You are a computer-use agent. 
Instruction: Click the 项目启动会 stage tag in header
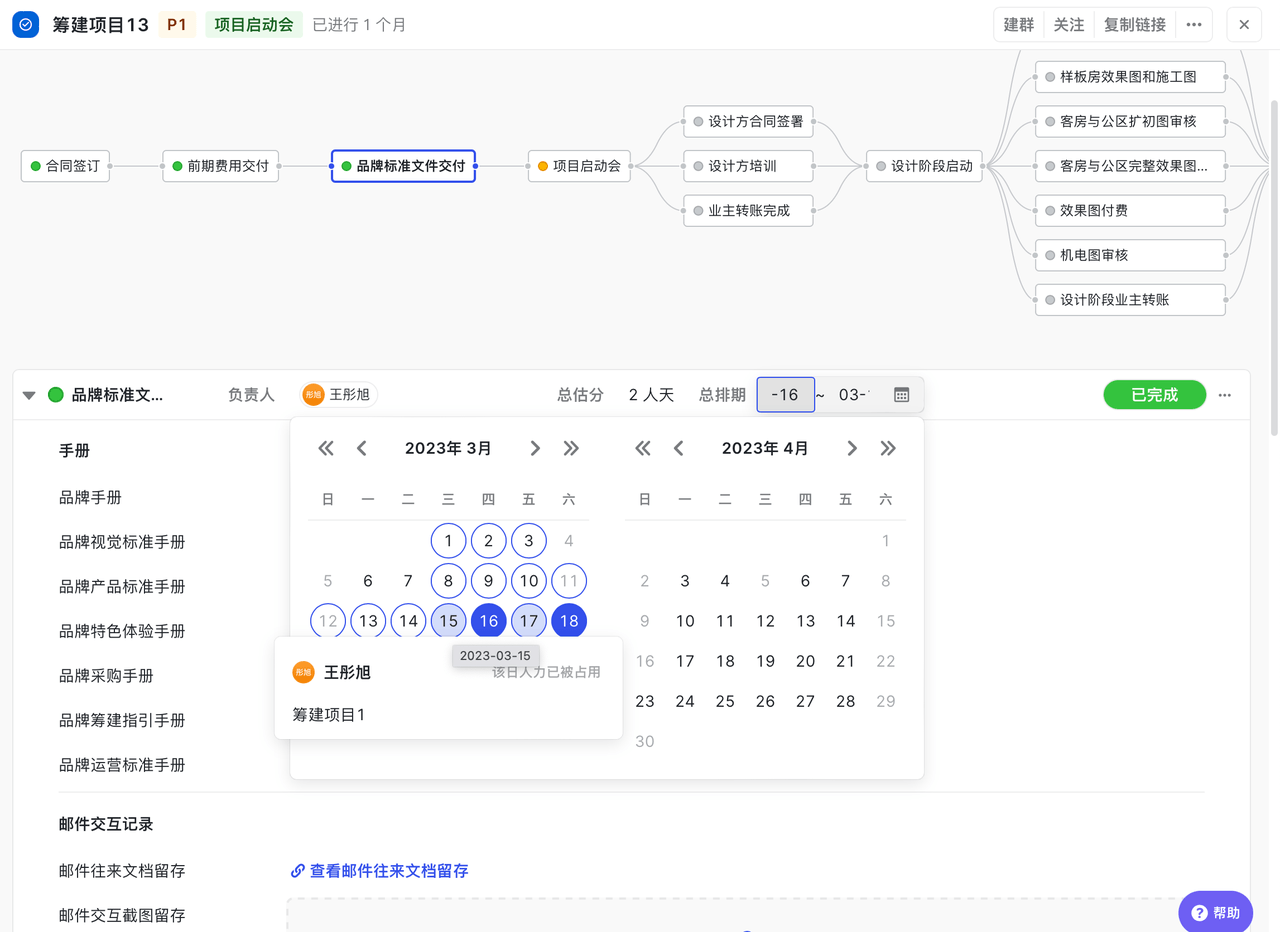pos(254,25)
